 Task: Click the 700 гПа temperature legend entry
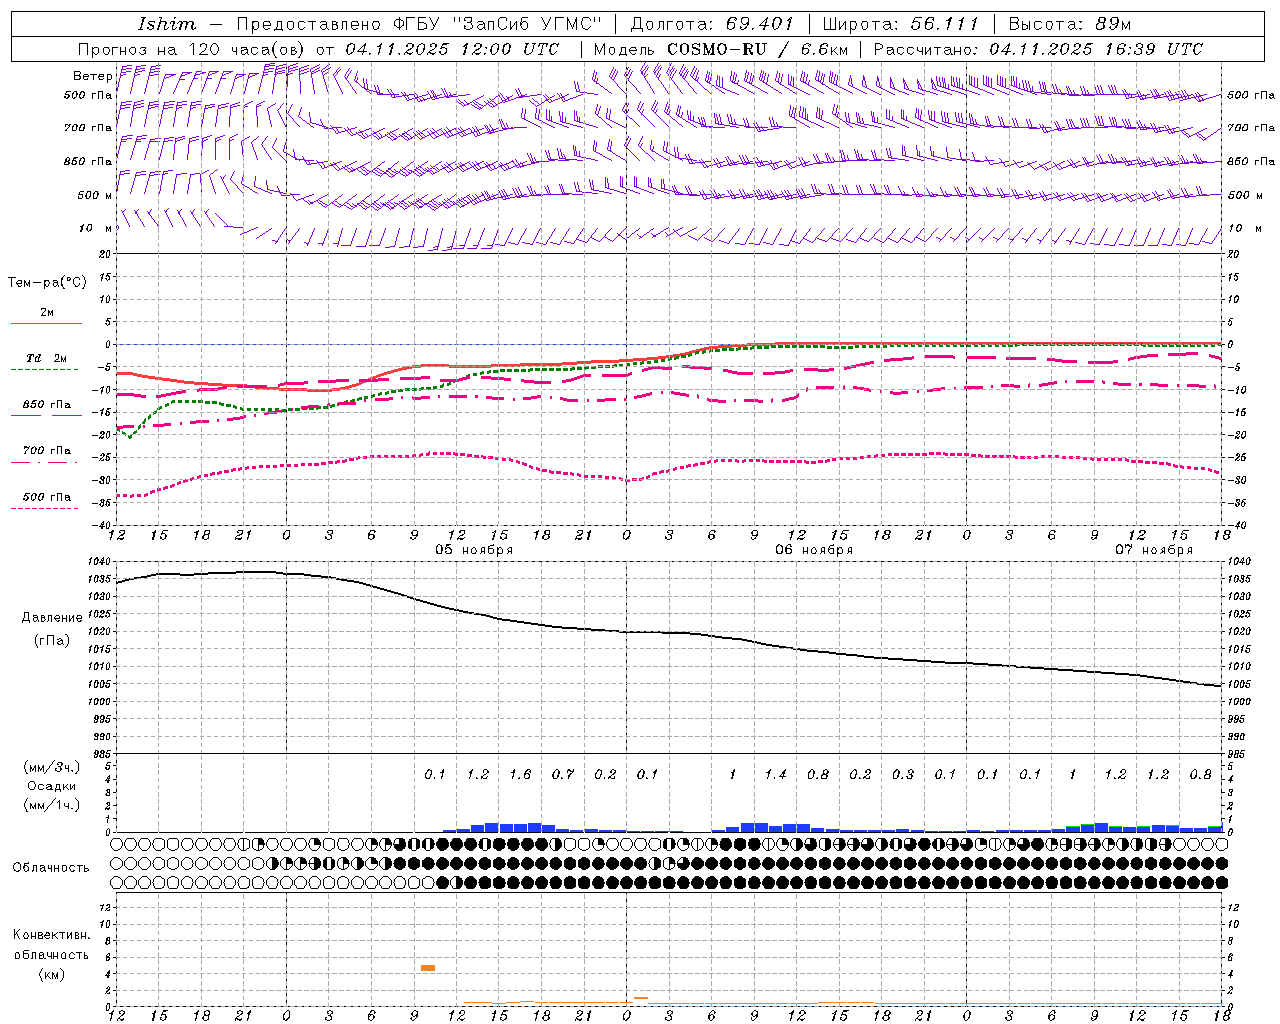coord(46,451)
